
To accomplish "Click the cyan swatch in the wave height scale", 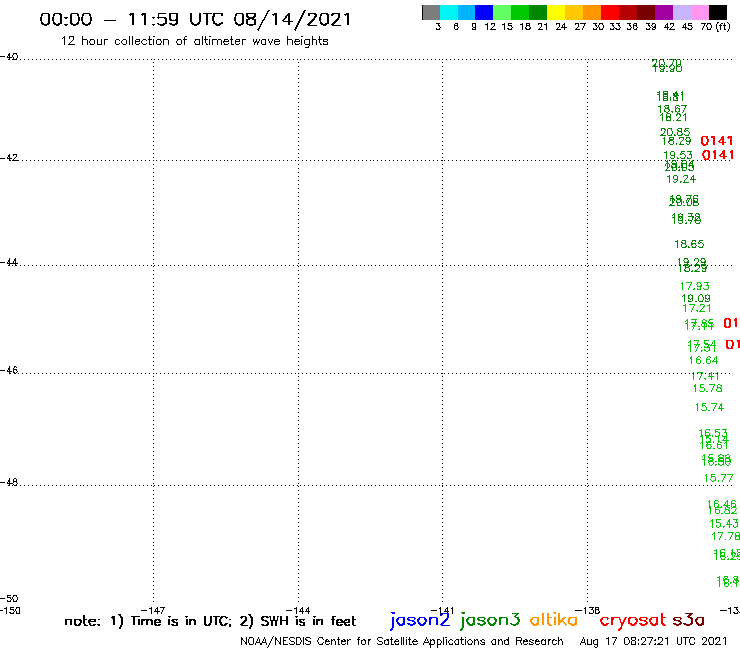I will (x=448, y=12).
